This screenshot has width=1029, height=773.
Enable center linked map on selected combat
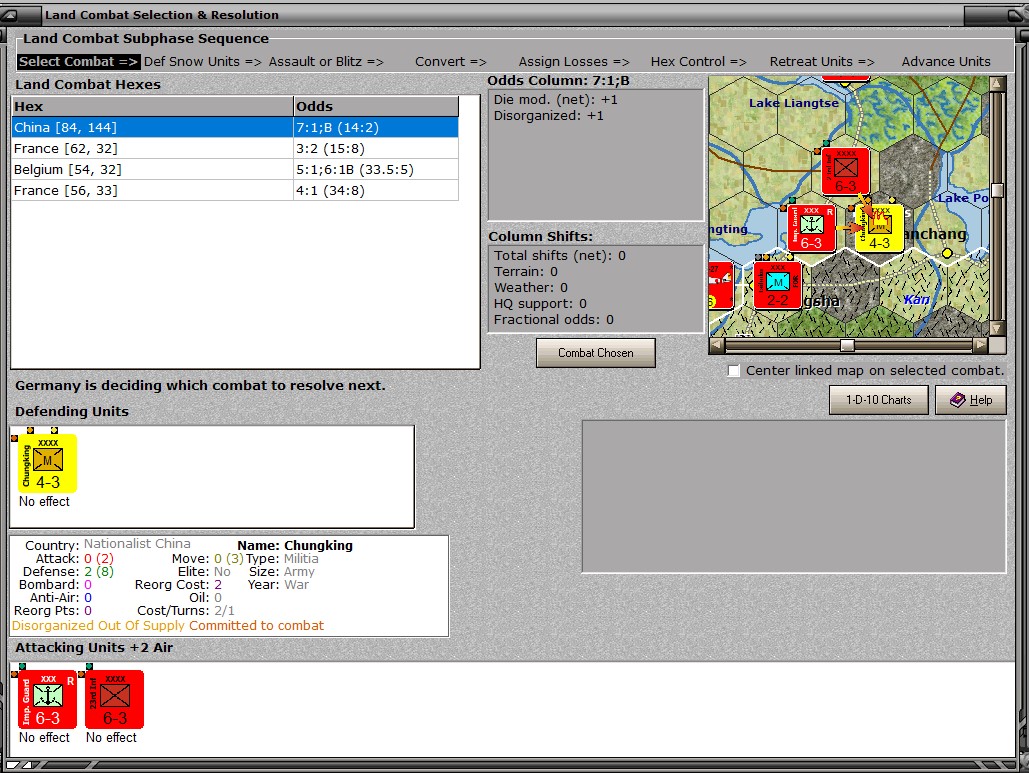pyautogui.click(x=734, y=371)
